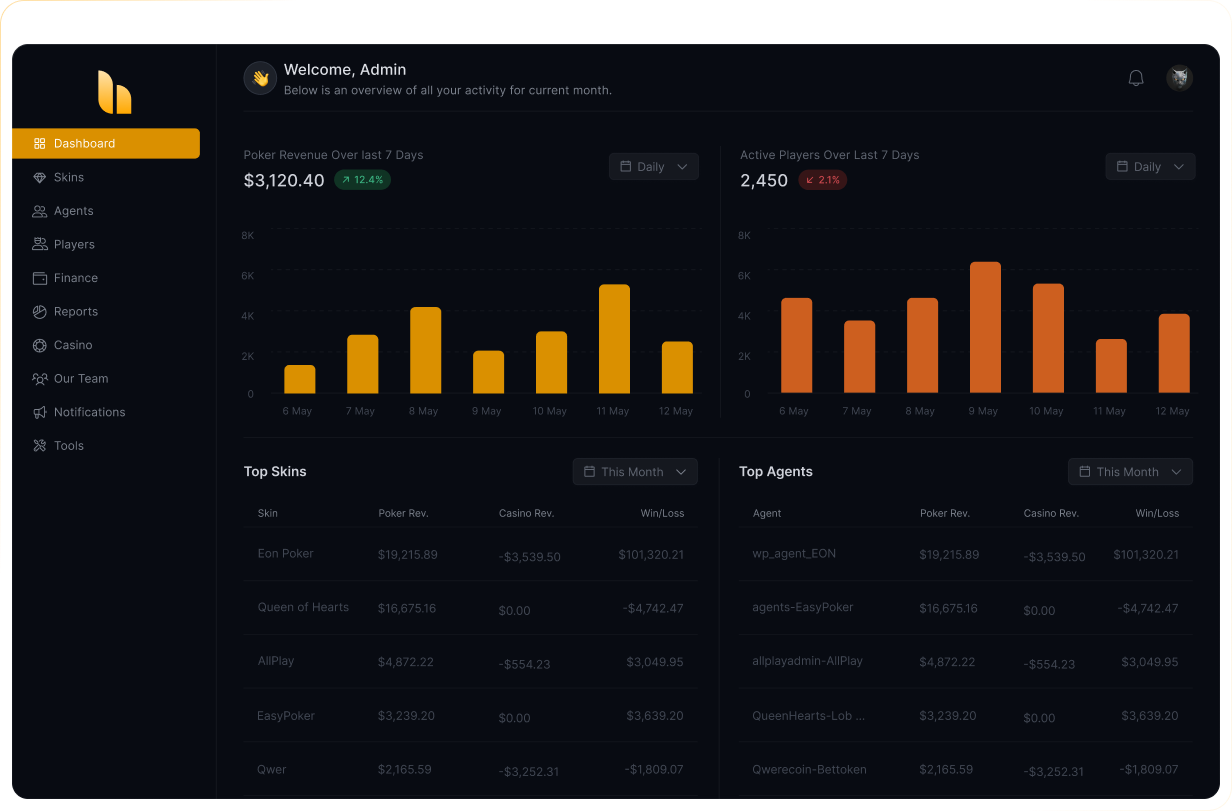Sort Top Skins by Poker Rev. column

click(403, 514)
